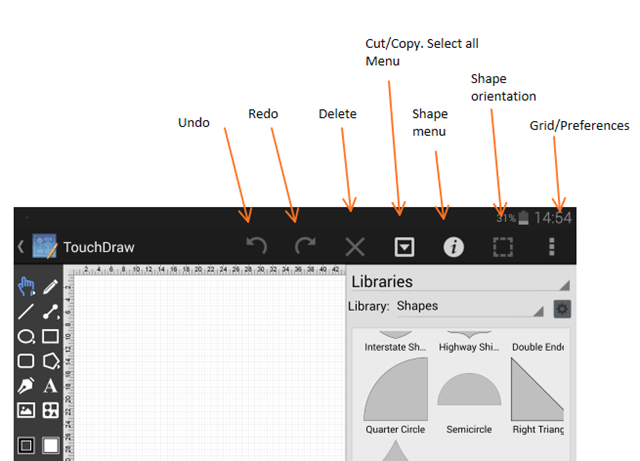Select the Highway Shield shape label
The image size is (640, 461).
(469, 347)
